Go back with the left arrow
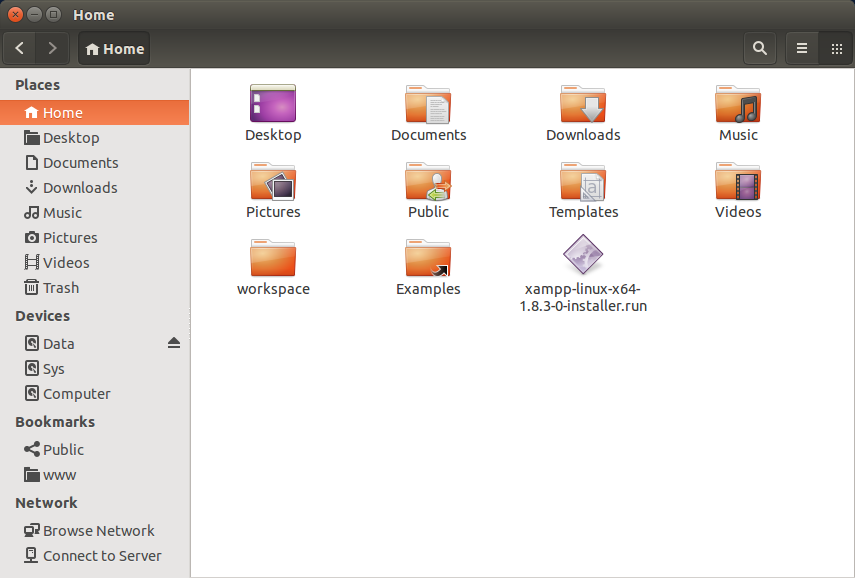 20,48
